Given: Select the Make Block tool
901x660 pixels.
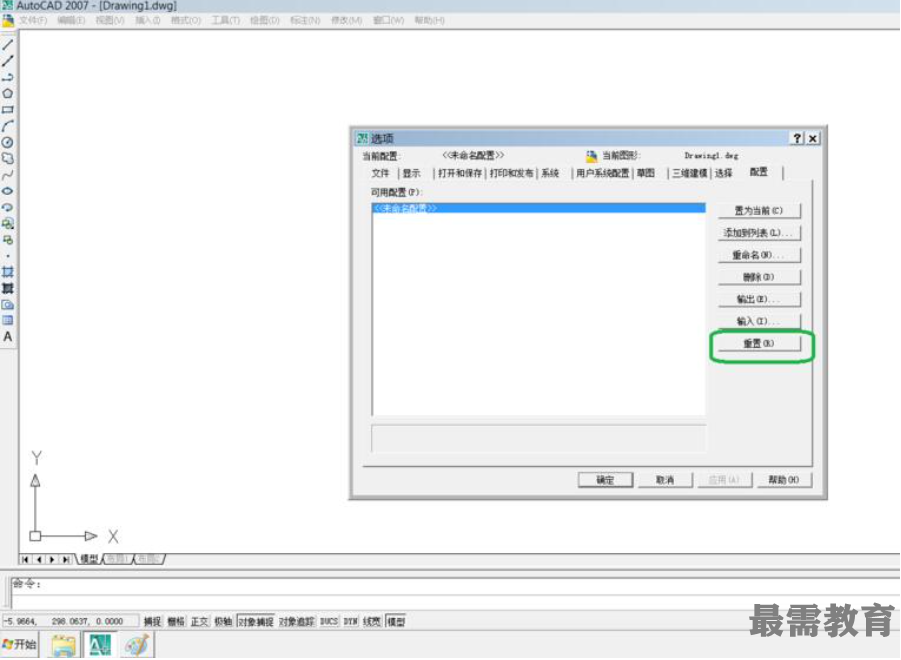Looking at the screenshot, I should point(8,240).
